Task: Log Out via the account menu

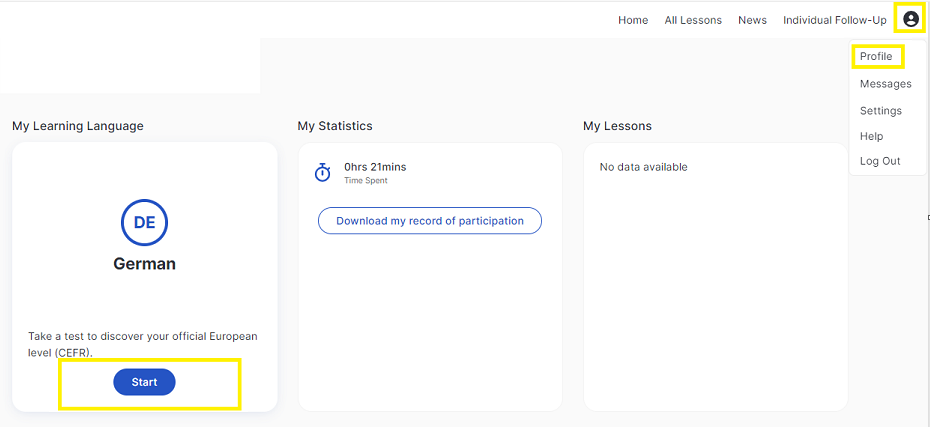Action: coord(880,161)
